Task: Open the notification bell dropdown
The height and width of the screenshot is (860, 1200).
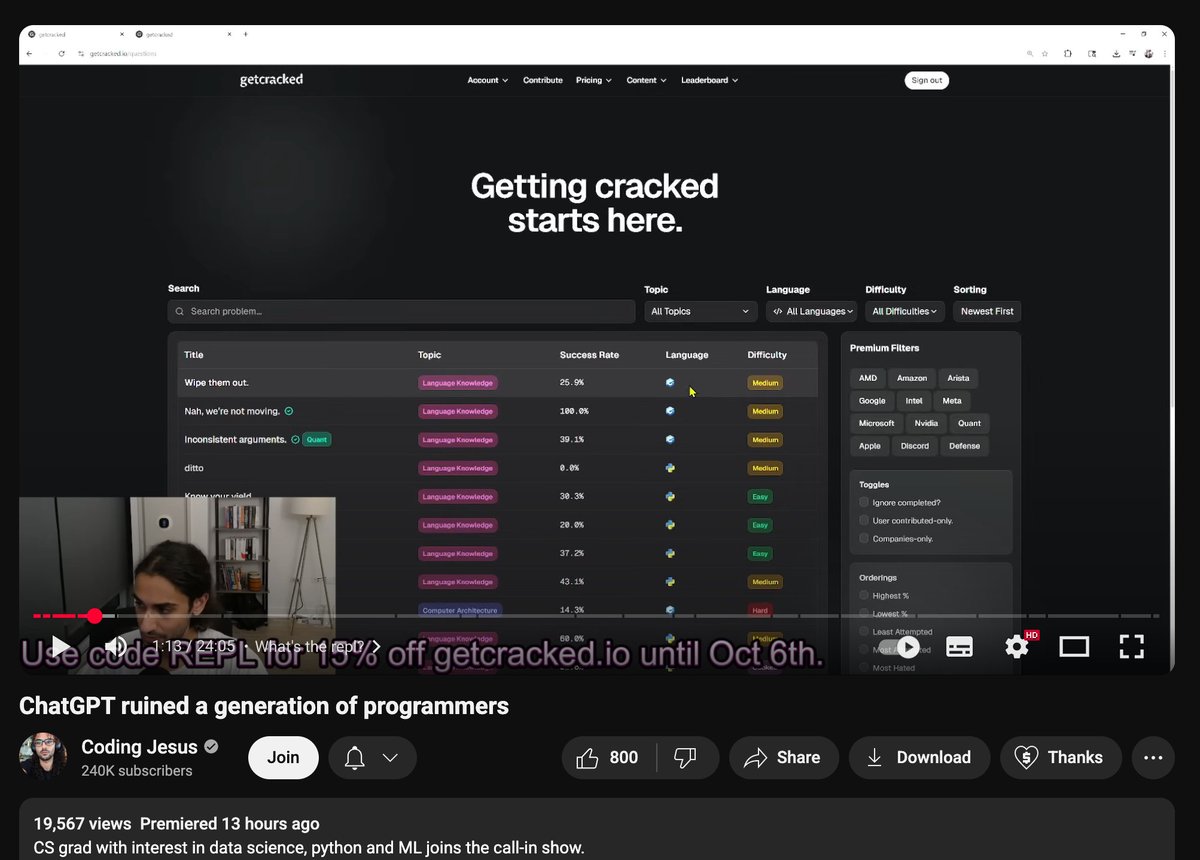Action: 372,757
